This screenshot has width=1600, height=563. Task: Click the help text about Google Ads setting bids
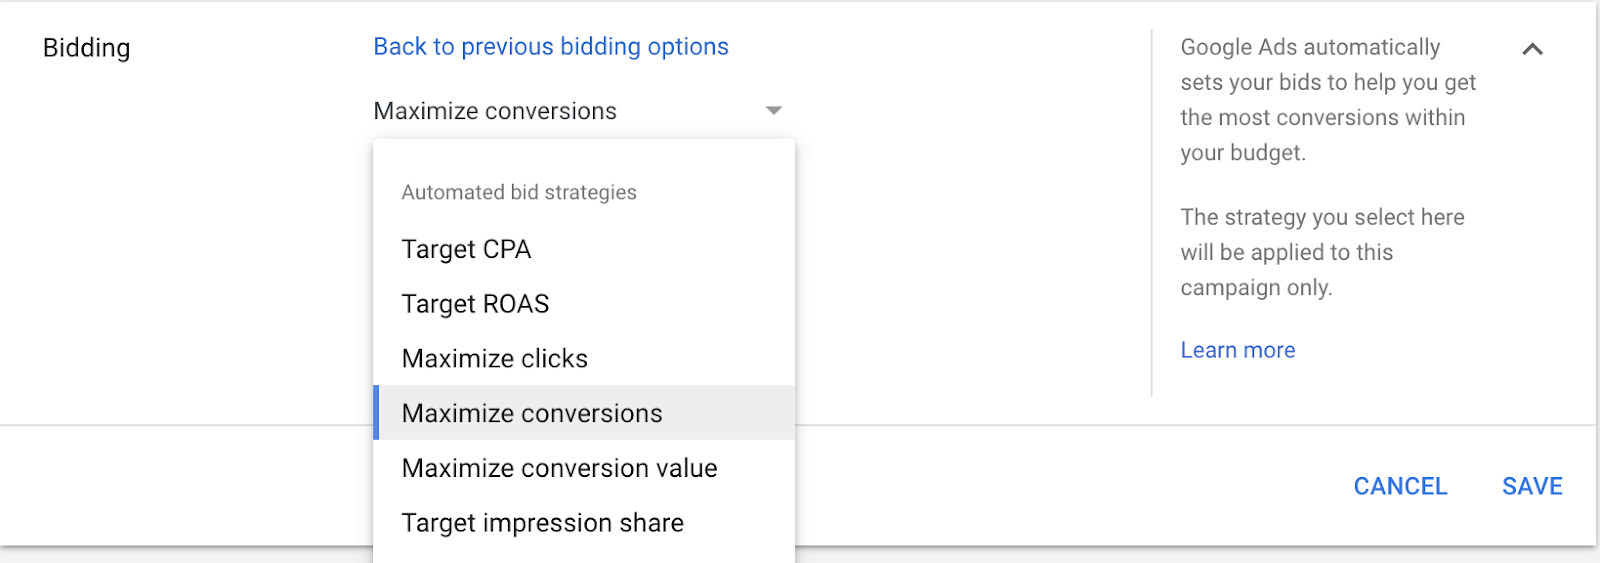pos(1327,100)
